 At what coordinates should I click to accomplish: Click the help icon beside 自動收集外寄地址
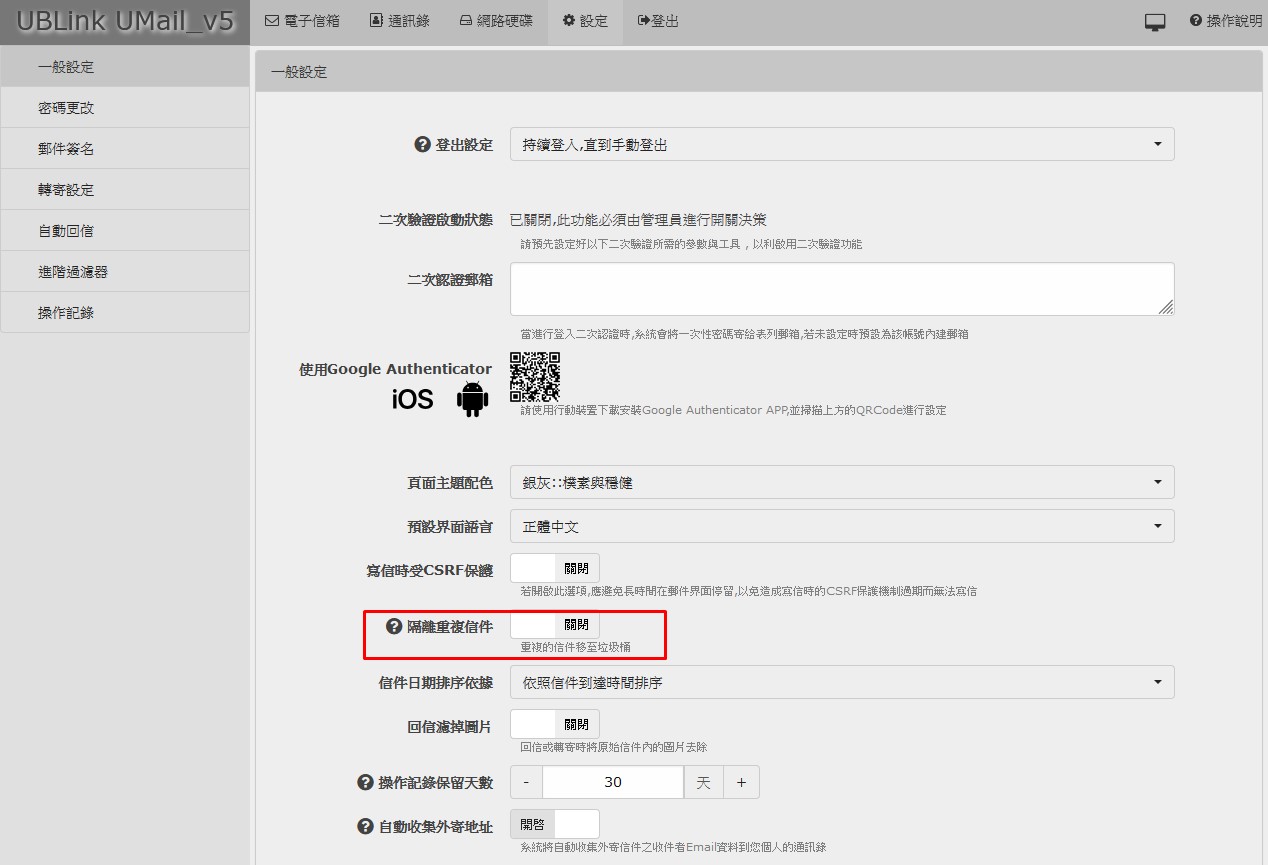coord(365,827)
